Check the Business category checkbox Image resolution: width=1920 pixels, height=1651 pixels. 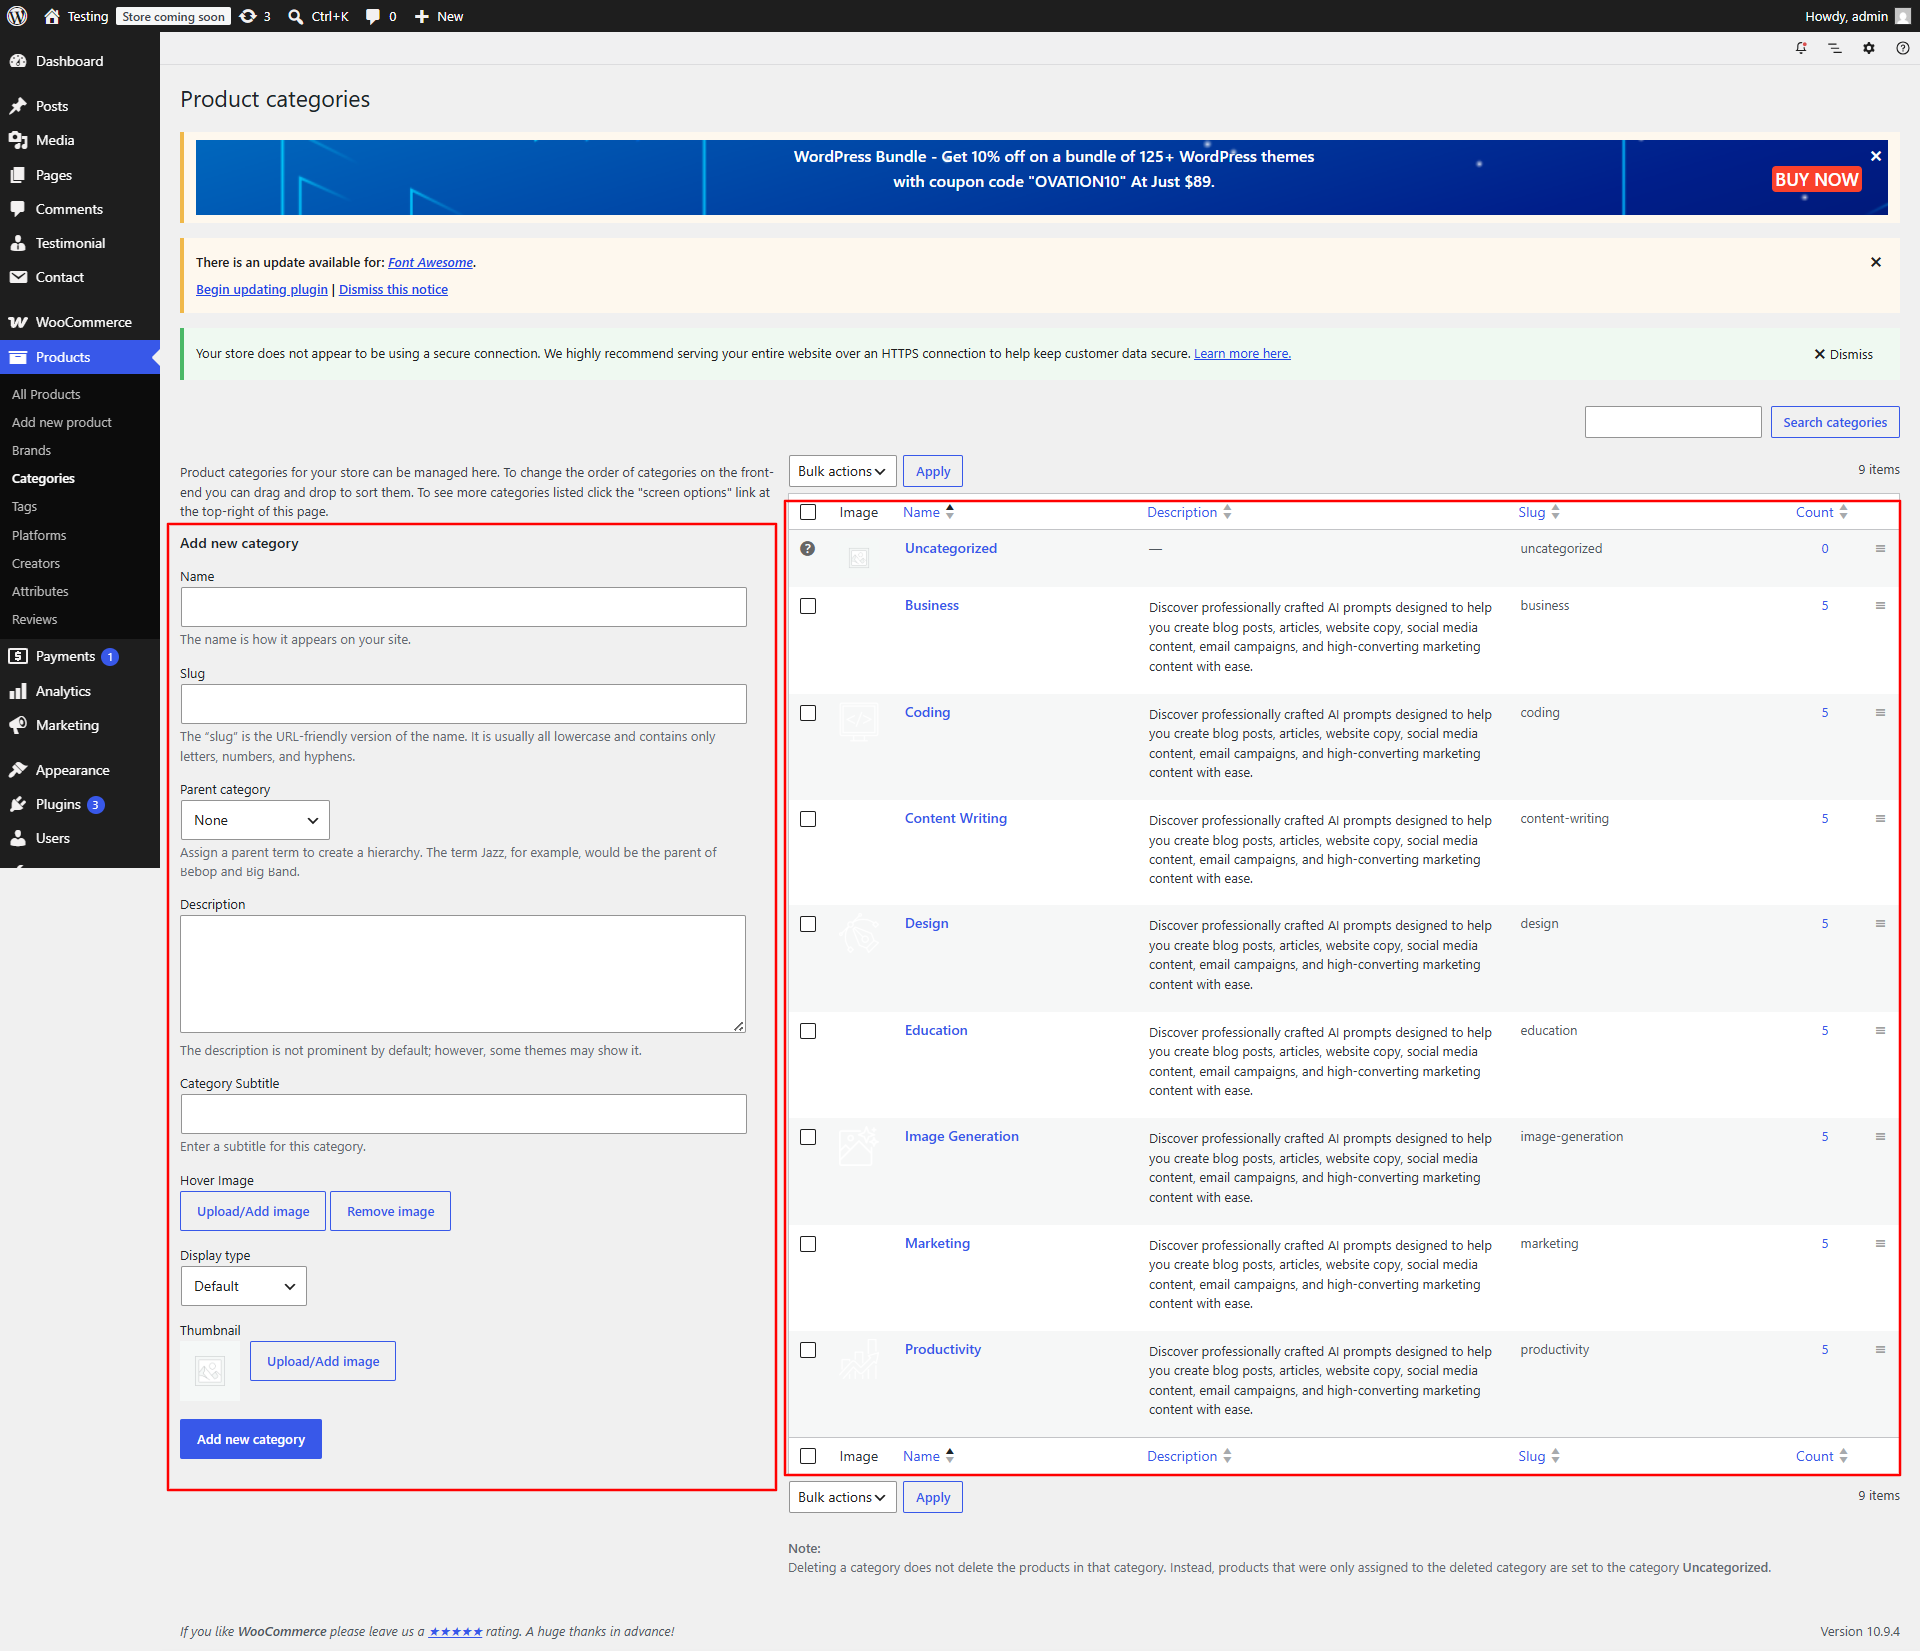(808, 607)
